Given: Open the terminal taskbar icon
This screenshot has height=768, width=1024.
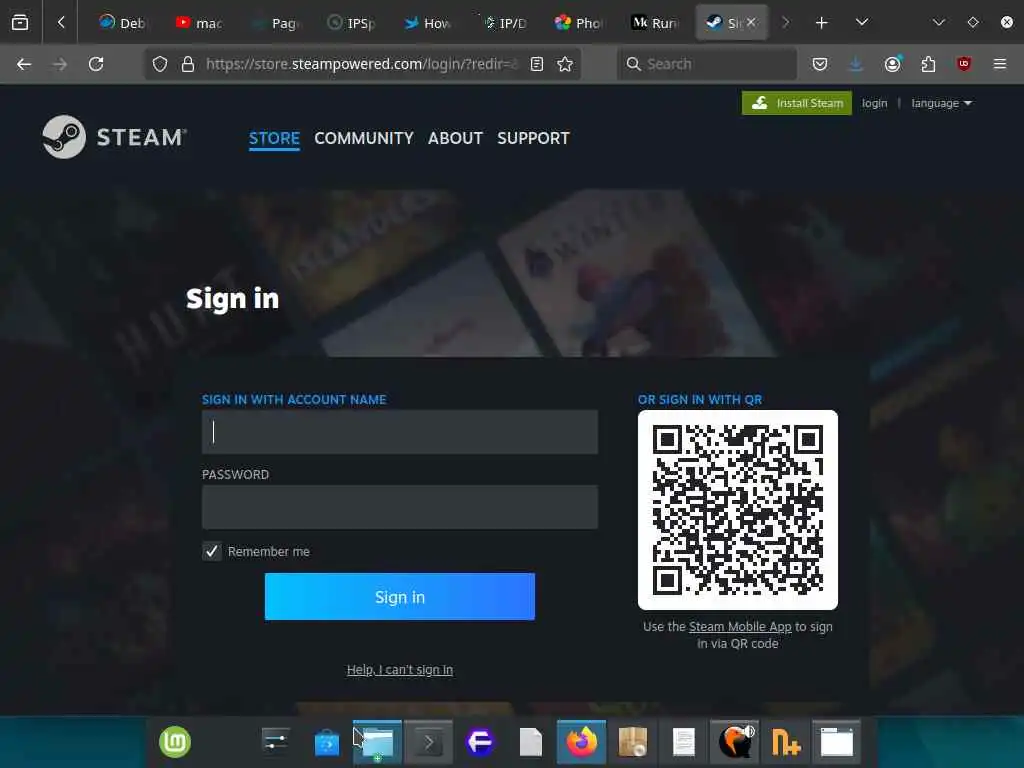Looking at the screenshot, I should point(428,742).
